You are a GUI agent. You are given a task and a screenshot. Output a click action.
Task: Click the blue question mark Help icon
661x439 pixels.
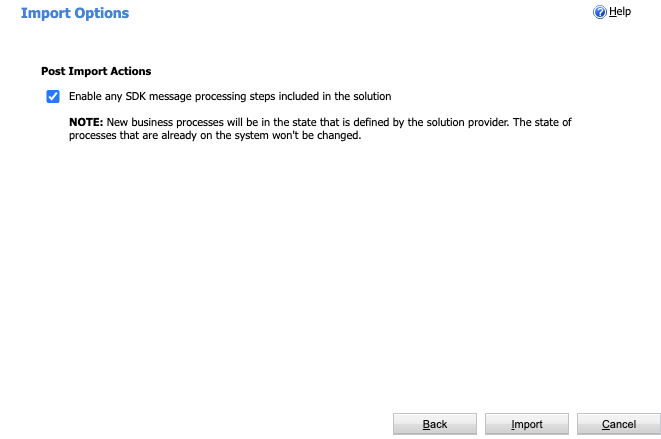click(x=600, y=12)
